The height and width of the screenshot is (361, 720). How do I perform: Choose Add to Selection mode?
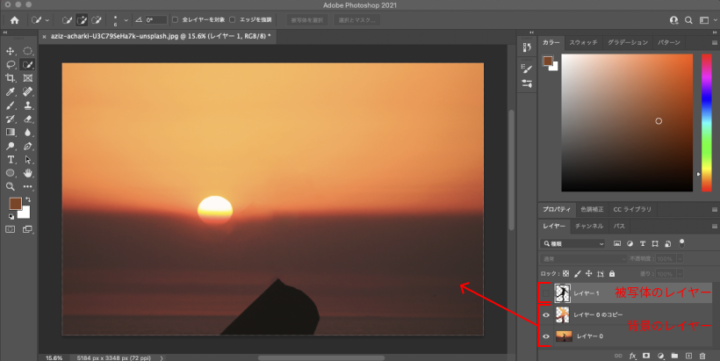coord(82,20)
